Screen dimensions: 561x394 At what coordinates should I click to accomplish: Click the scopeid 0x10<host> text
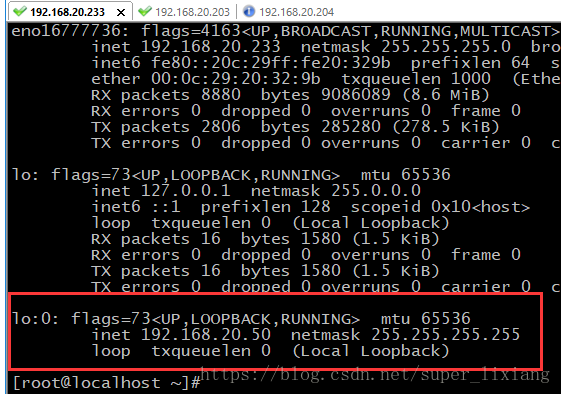pos(440,207)
